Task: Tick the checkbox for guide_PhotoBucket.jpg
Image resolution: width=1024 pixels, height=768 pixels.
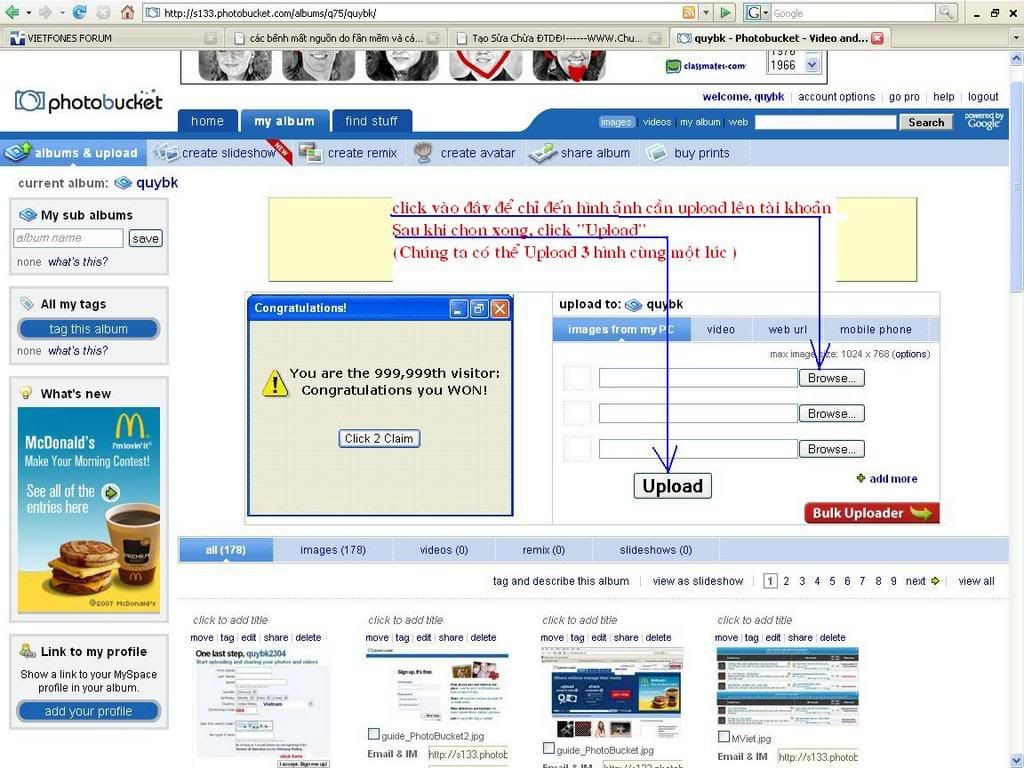Action: 549,748
